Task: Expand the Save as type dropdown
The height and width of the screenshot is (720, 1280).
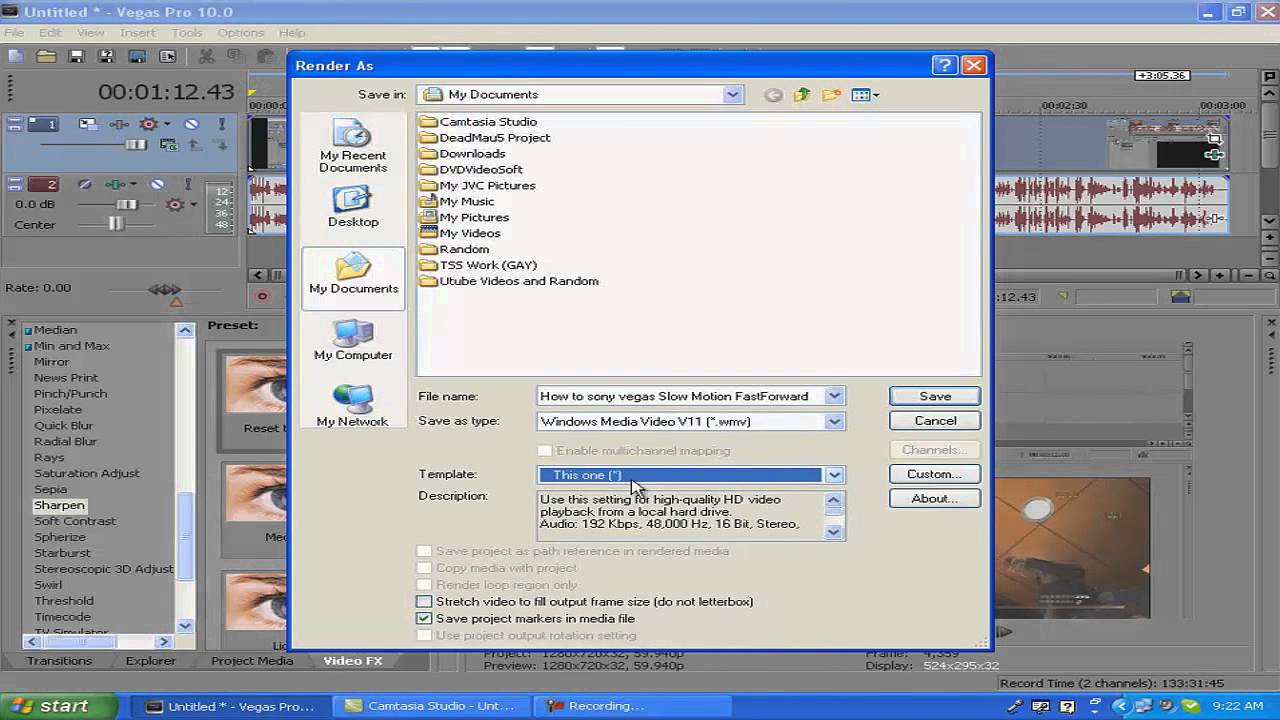Action: point(834,421)
